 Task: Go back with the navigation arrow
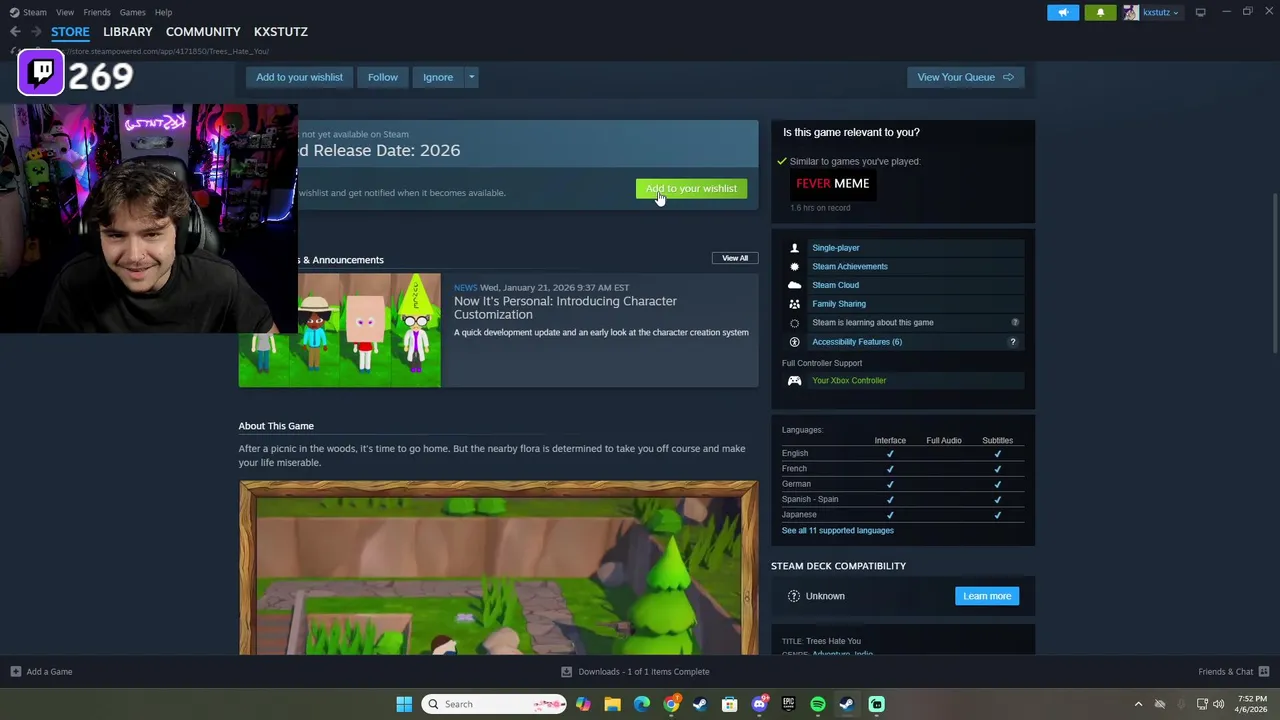click(15, 32)
